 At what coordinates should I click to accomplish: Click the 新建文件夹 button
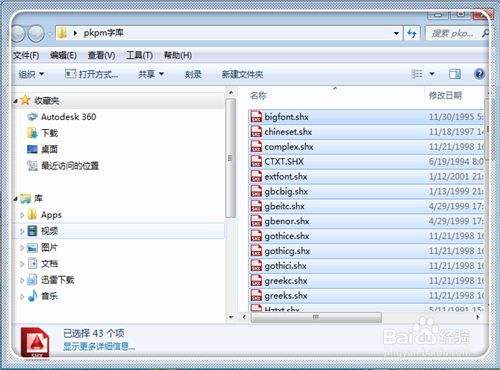pos(242,74)
